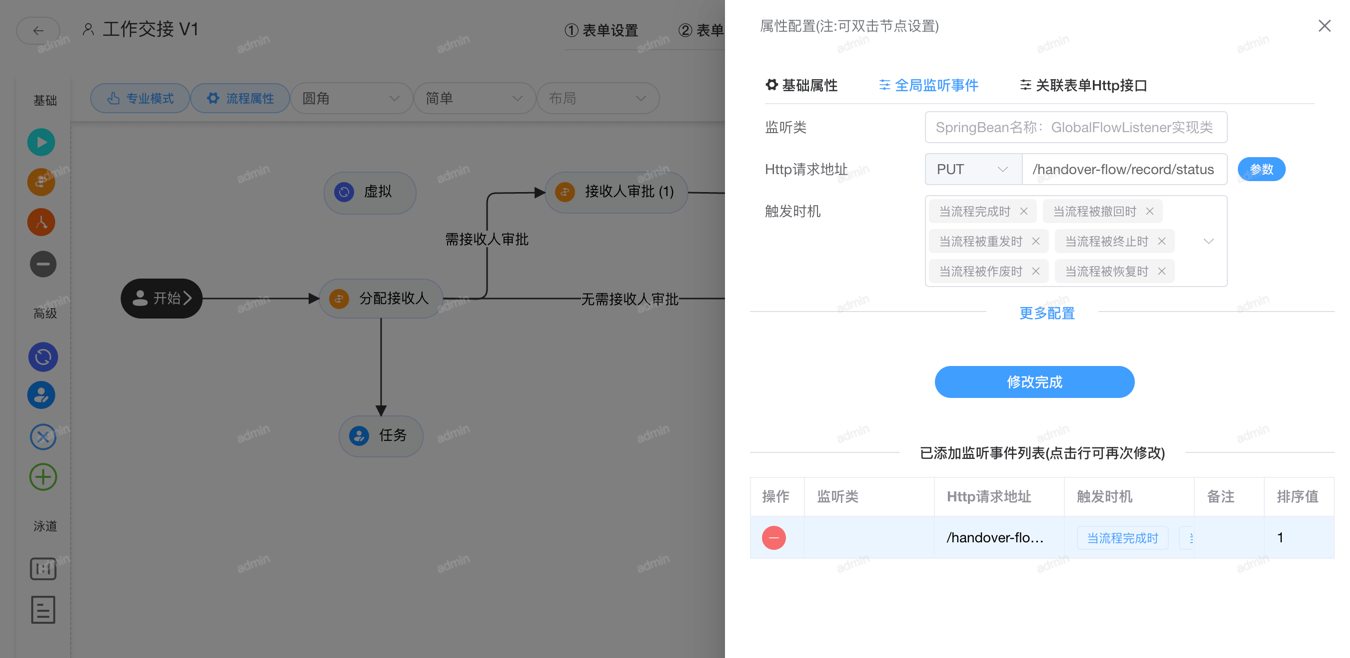The width and height of the screenshot is (1350, 658).
Task: Expand the 更多配置 link
Action: coord(1046,313)
